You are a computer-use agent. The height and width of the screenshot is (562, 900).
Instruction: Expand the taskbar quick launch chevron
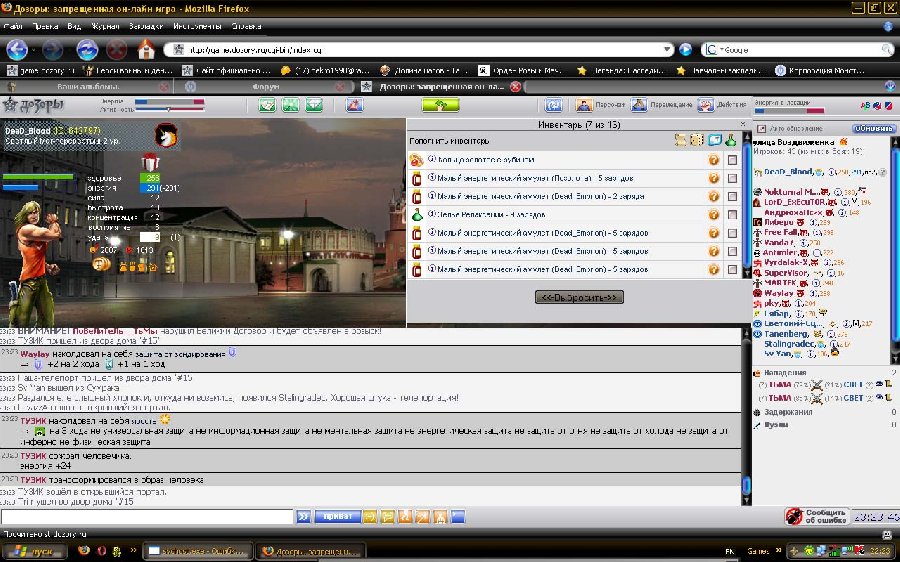click(x=133, y=550)
